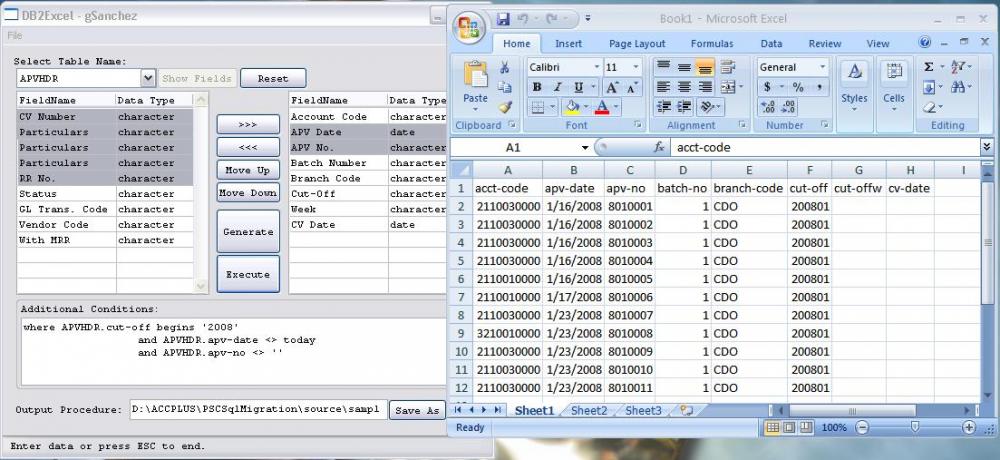Click the Insert Worksheet tab icon

click(x=686, y=410)
